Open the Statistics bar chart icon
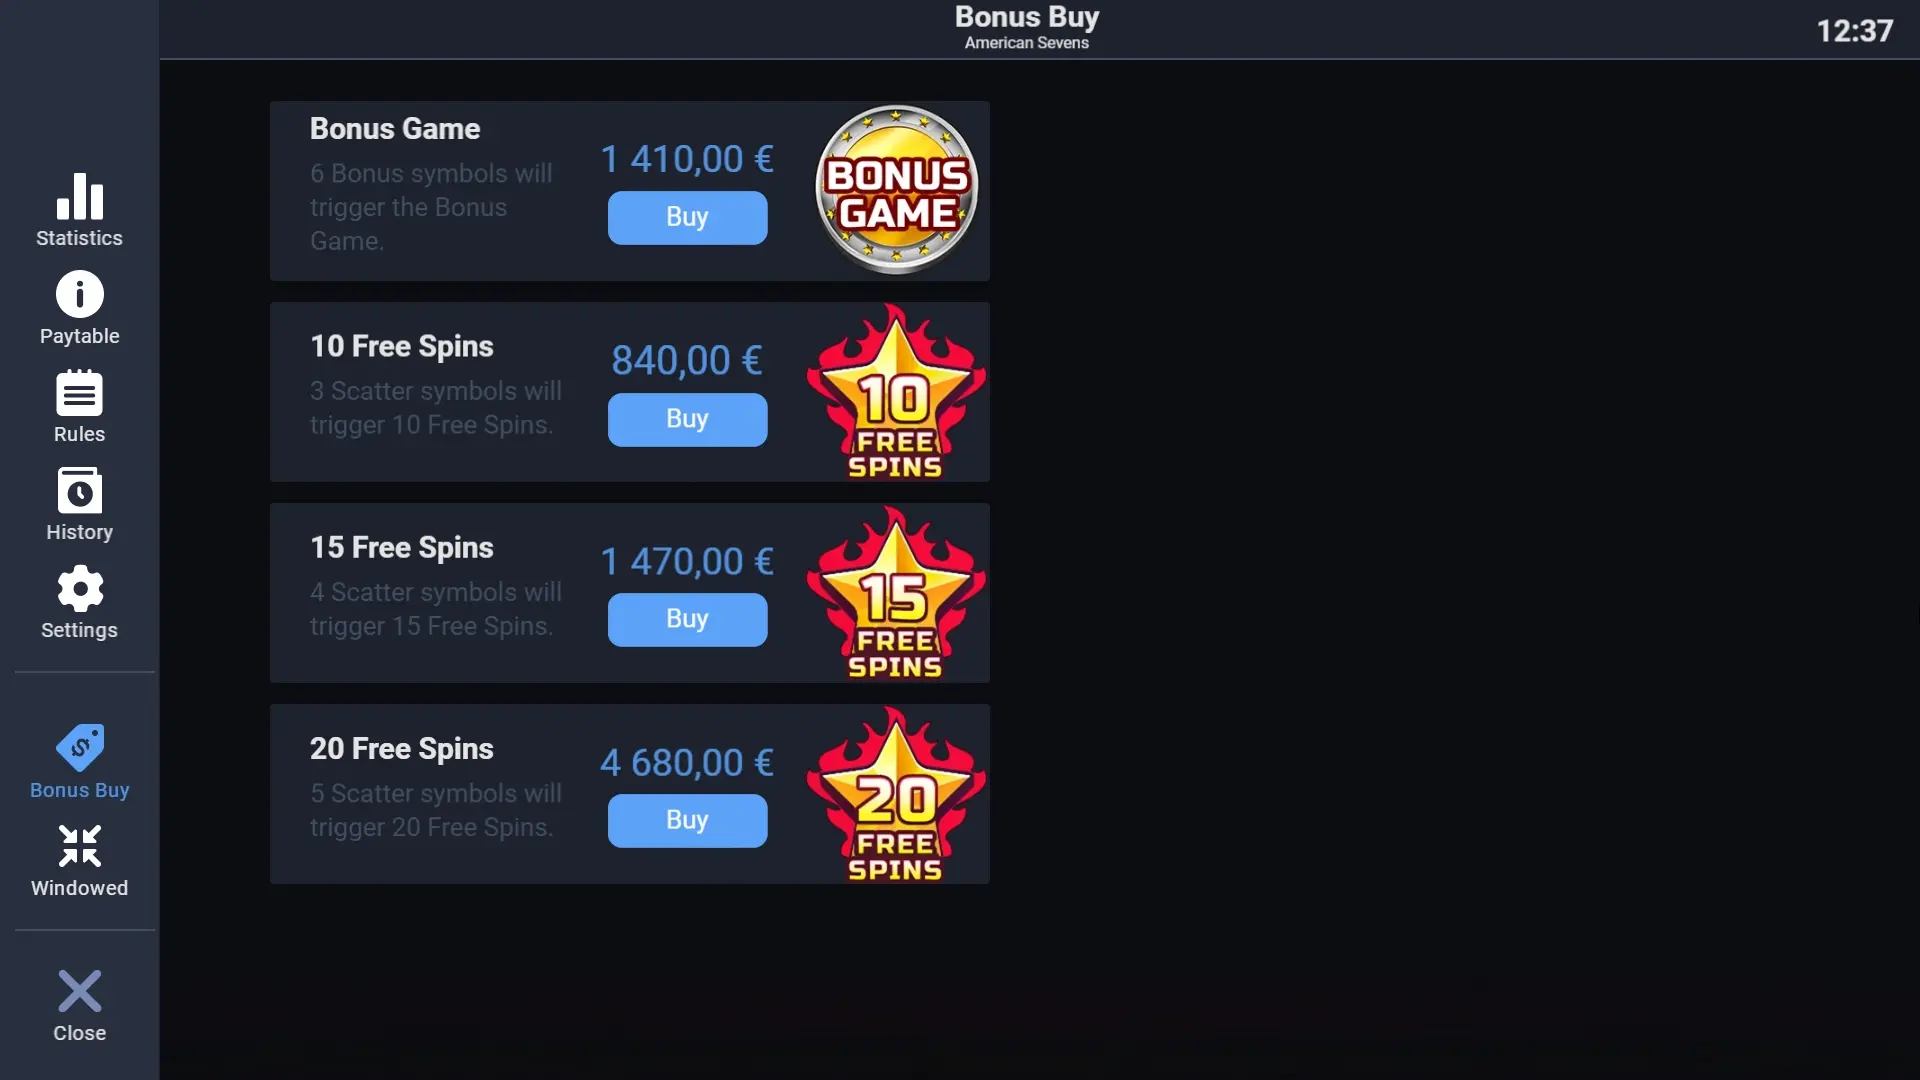 (x=80, y=196)
